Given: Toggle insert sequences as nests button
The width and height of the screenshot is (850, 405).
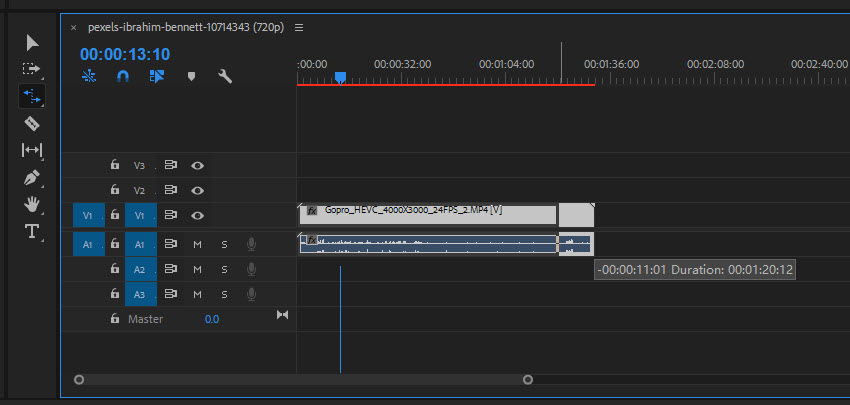Looking at the screenshot, I should coord(88,76).
